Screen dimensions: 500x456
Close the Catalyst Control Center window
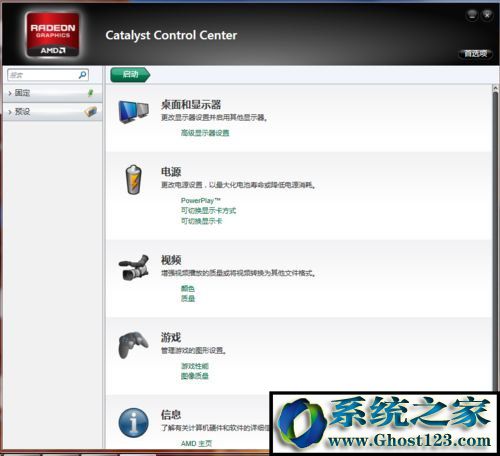click(487, 14)
